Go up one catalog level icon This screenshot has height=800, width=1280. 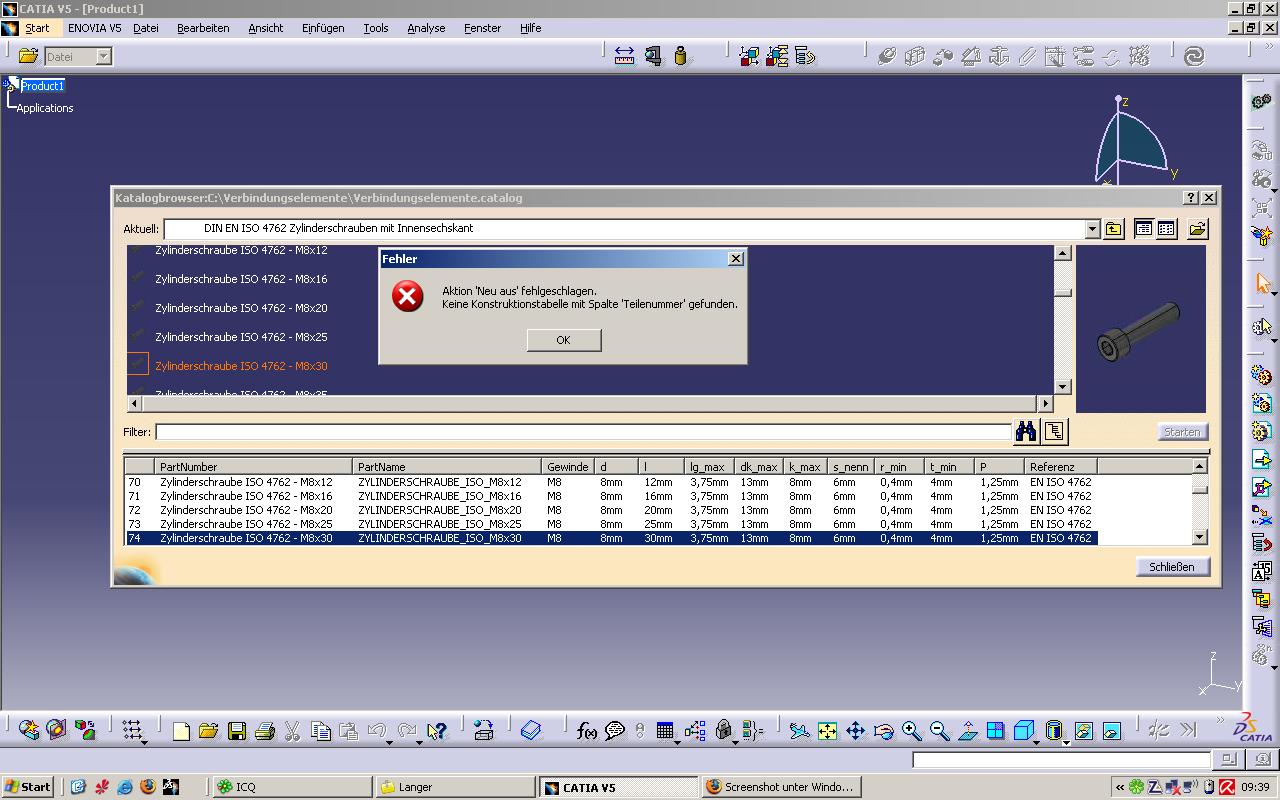(x=1114, y=229)
